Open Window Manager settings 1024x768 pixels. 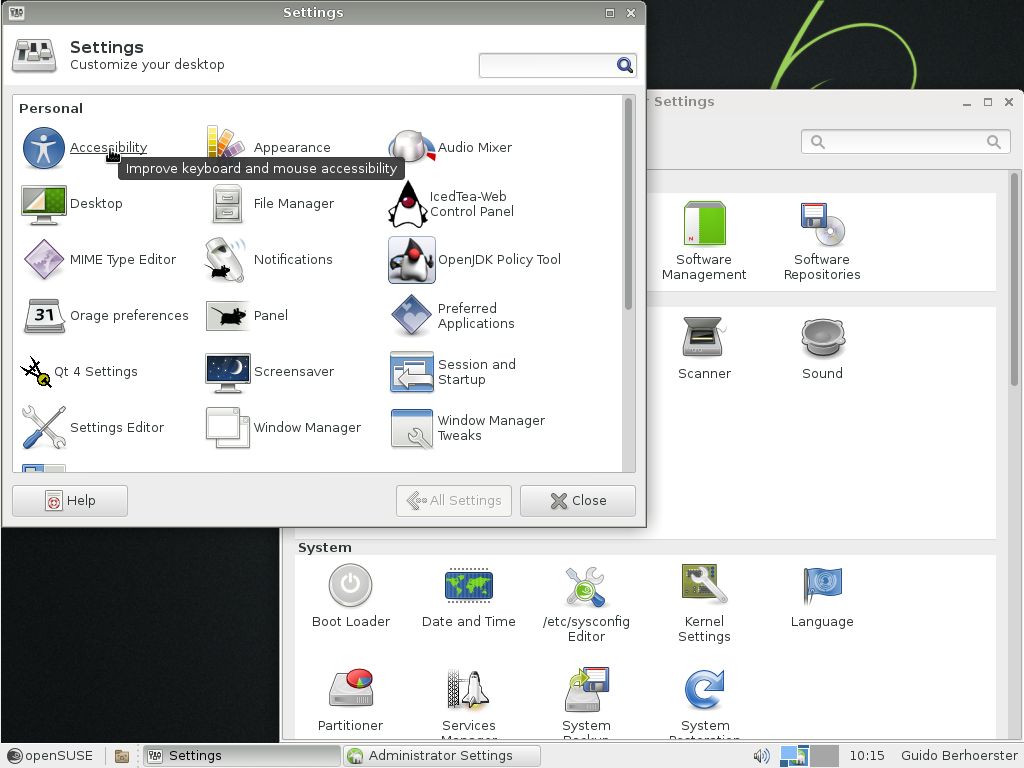click(x=283, y=428)
